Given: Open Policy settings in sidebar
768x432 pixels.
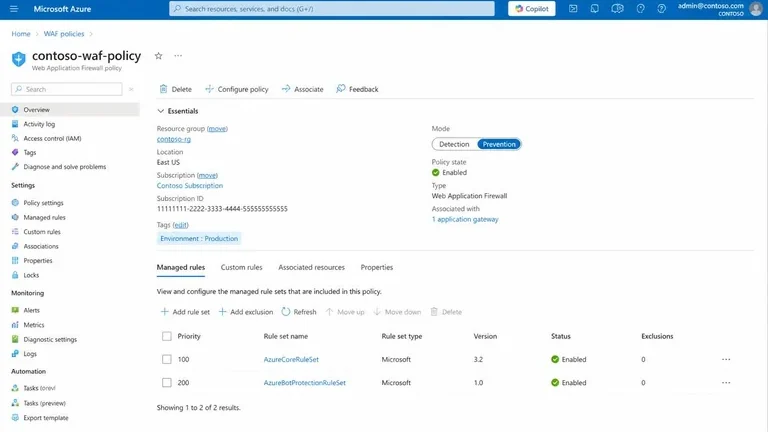Looking at the screenshot, I should coord(38,203).
